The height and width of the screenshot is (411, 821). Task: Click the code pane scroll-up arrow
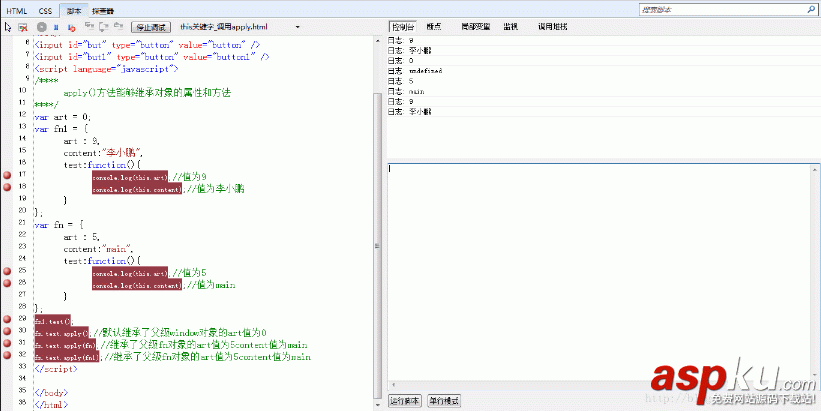[x=378, y=40]
